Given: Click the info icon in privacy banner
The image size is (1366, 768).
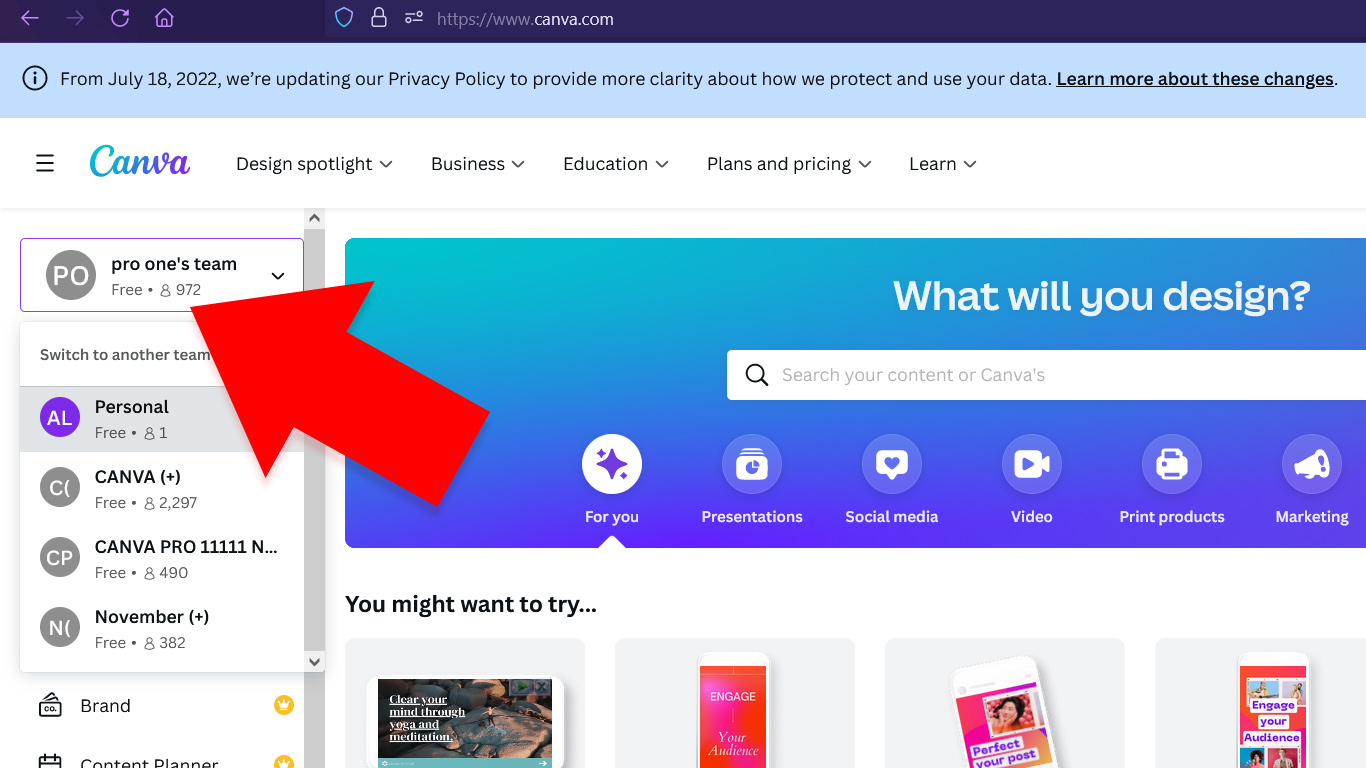Looking at the screenshot, I should (35, 79).
